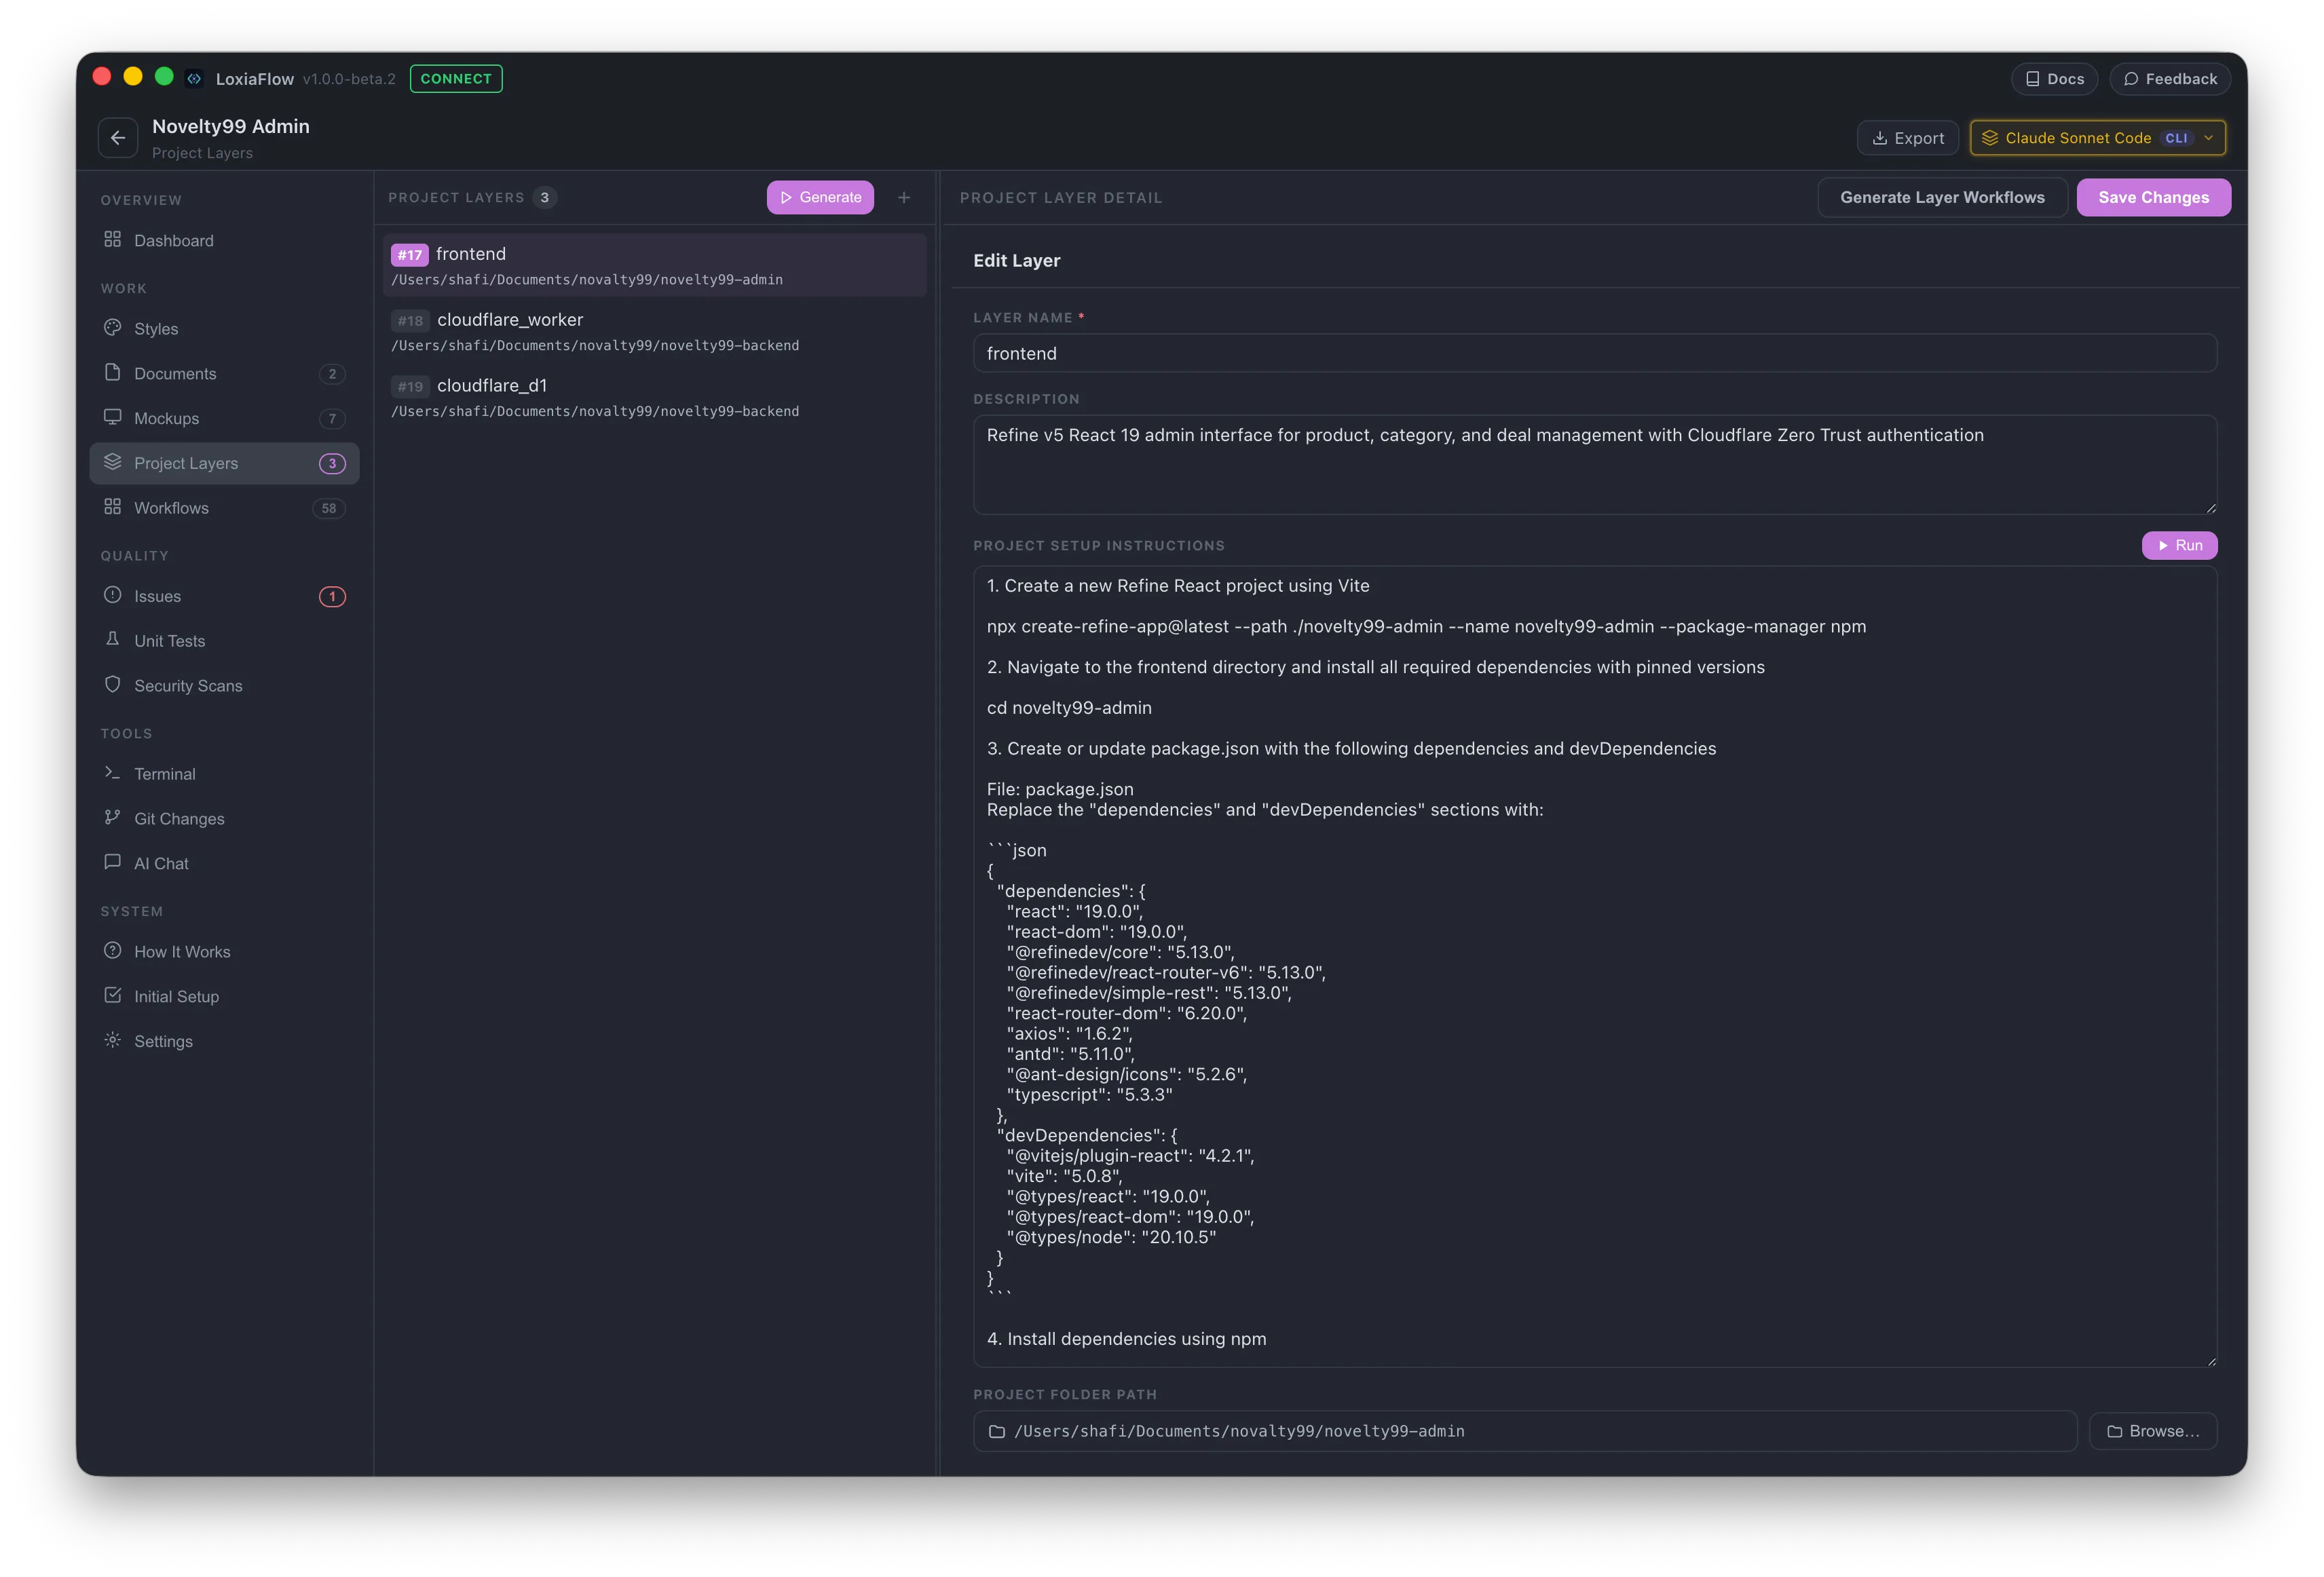This screenshot has width=2324, height=1577.
Task: Open Terminal in the sidebar
Action: pos(224,774)
